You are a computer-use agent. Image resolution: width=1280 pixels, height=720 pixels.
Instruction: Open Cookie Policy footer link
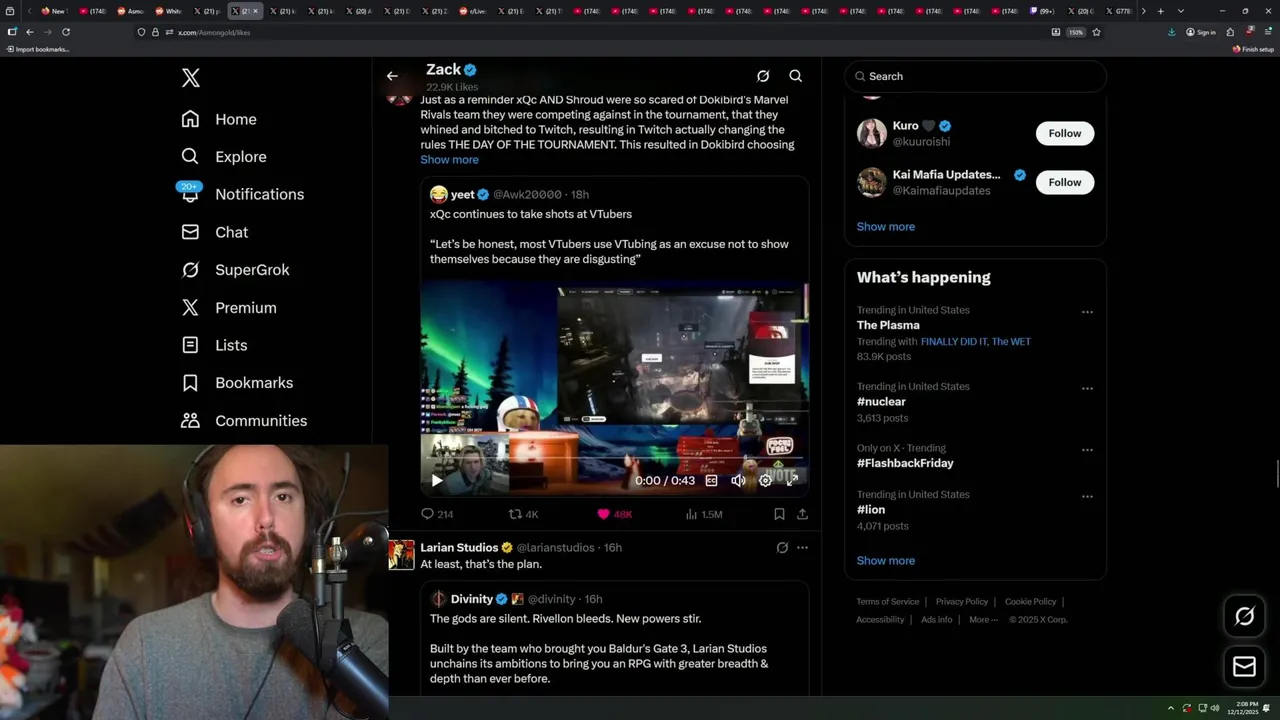(x=1030, y=602)
